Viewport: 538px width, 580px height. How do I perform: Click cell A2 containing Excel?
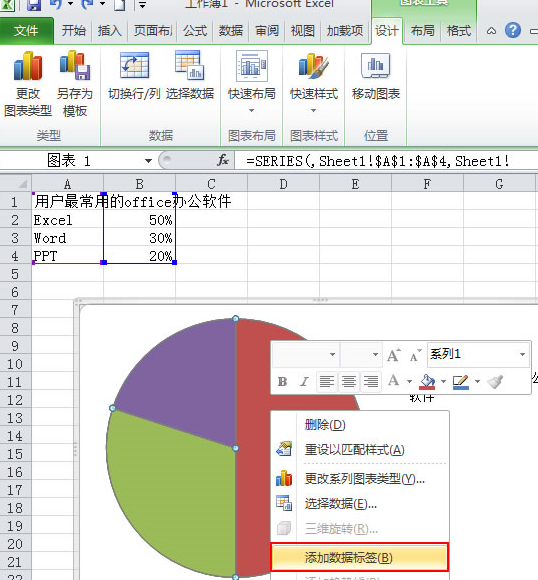point(67,220)
